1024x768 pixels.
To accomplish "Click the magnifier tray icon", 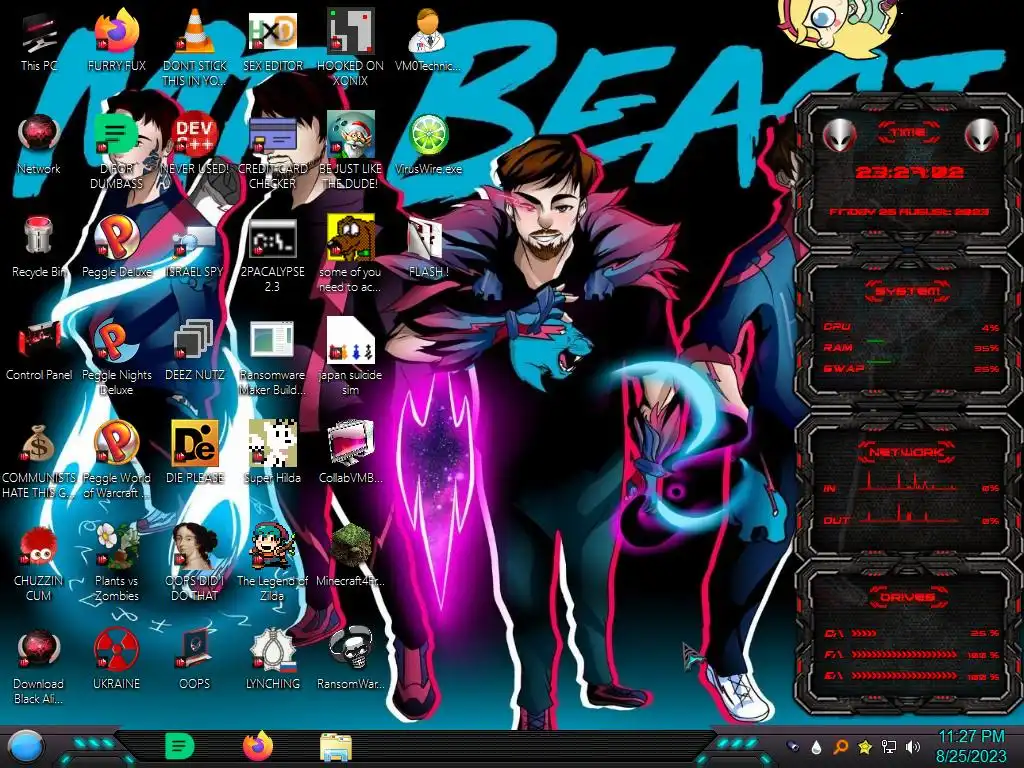I will (840, 746).
